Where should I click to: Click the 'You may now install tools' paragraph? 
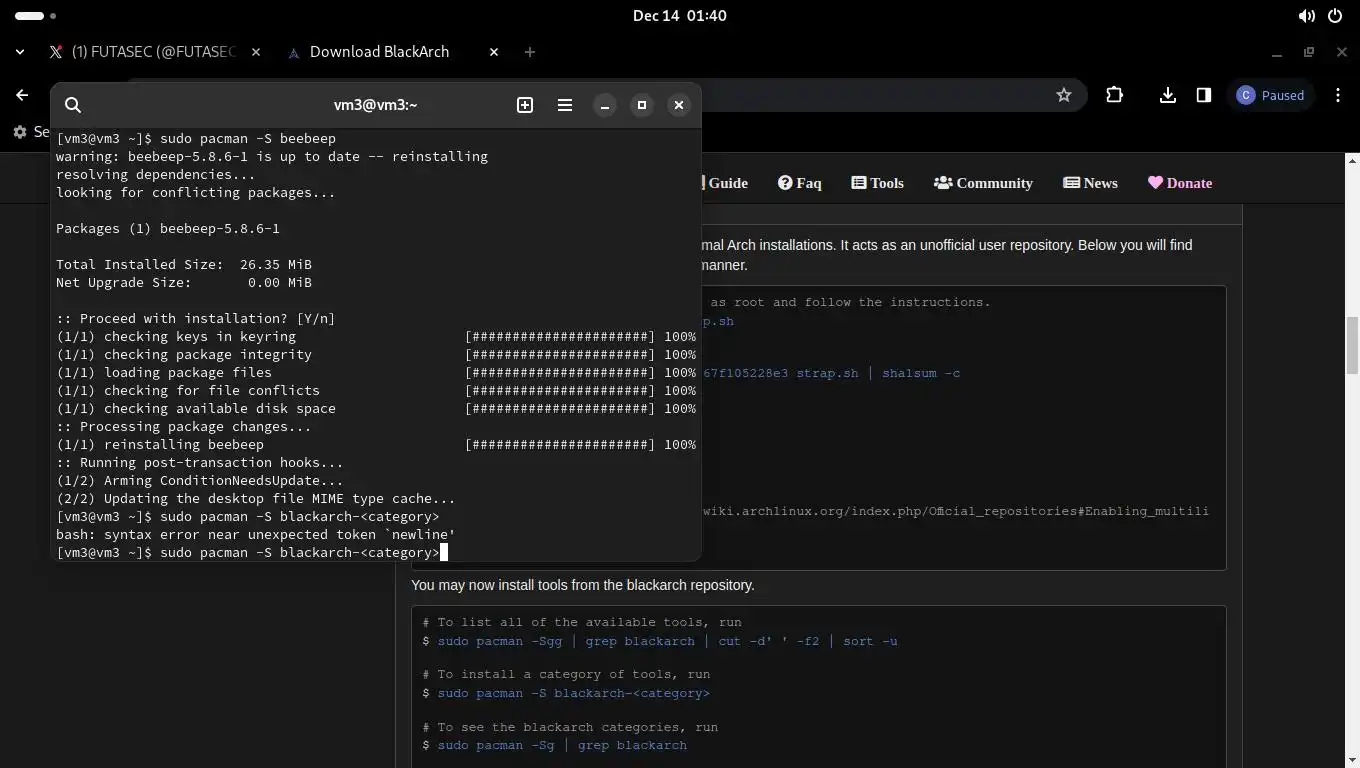583,585
